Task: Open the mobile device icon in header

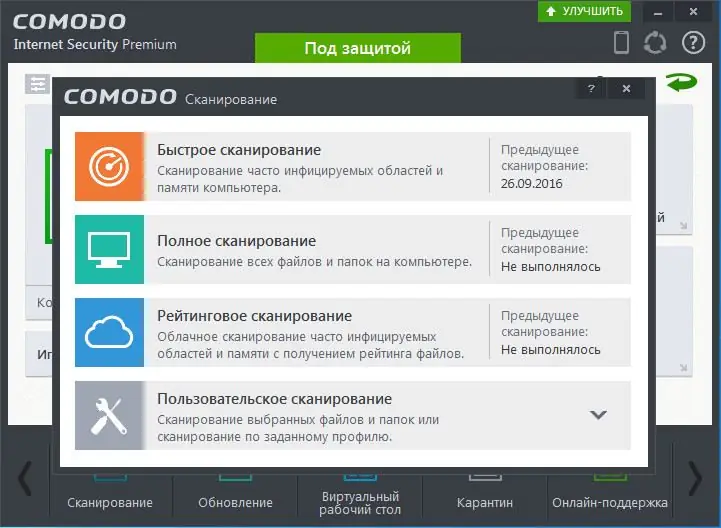Action: point(622,42)
